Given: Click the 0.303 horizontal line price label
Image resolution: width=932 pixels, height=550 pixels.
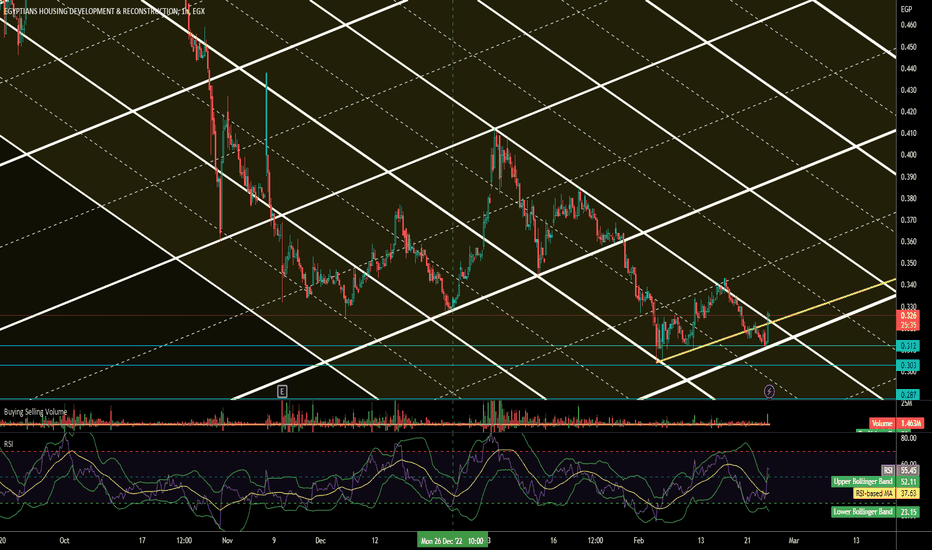Looking at the screenshot, I should [x=908, y=365].
